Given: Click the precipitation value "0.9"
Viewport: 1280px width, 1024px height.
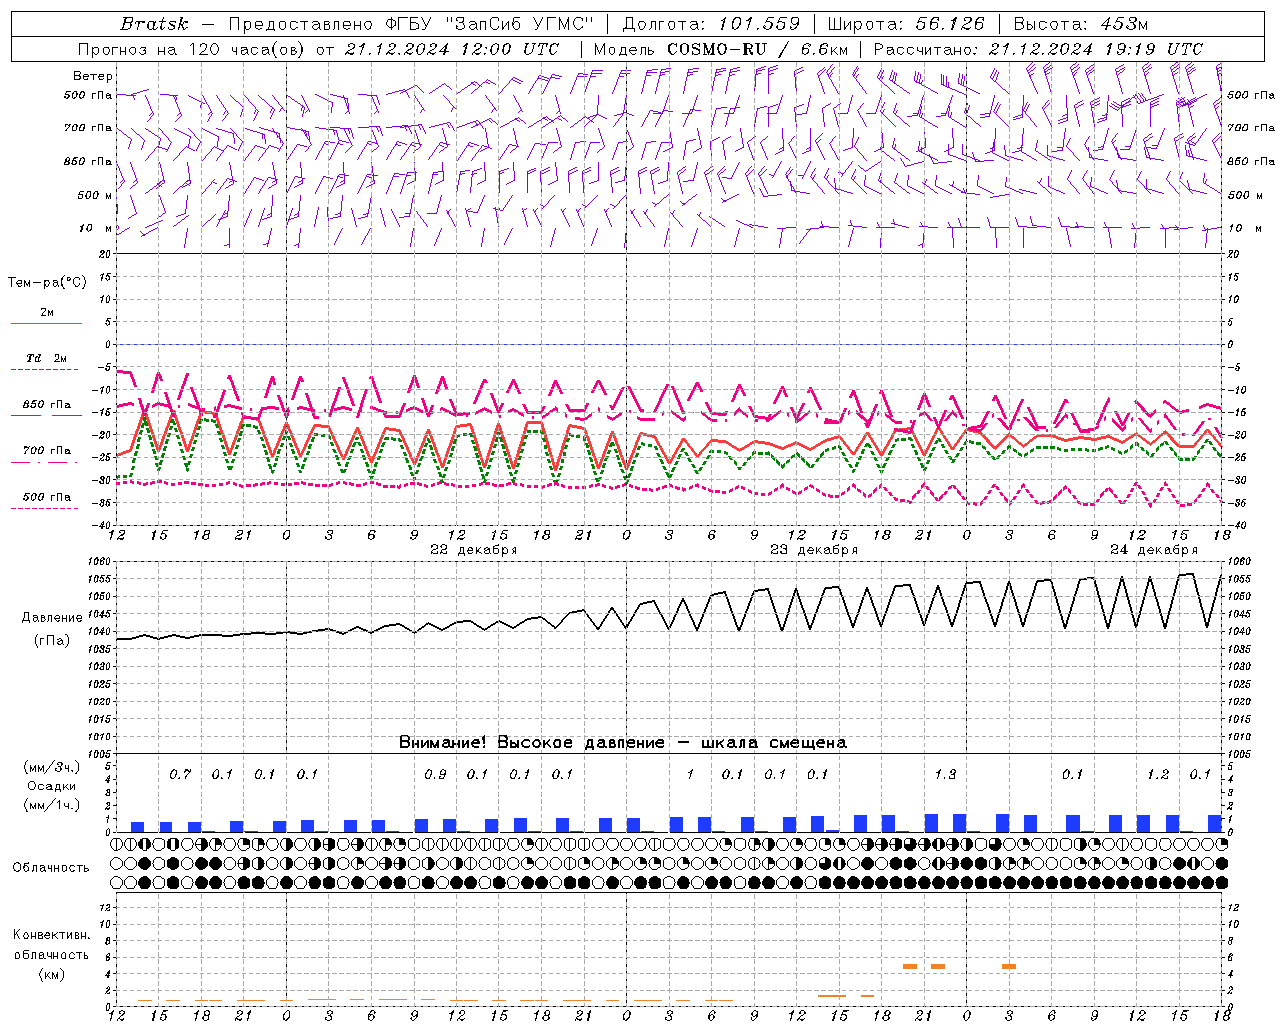Looking at the screenshot, I should tap(435, 774).
